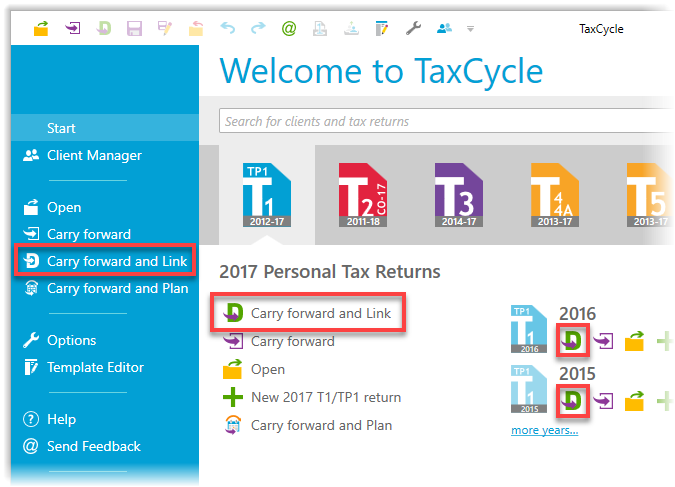Click the Close file folder icon in the toolbar
This screenshot has width=675, height=487.
click(196, 29)
